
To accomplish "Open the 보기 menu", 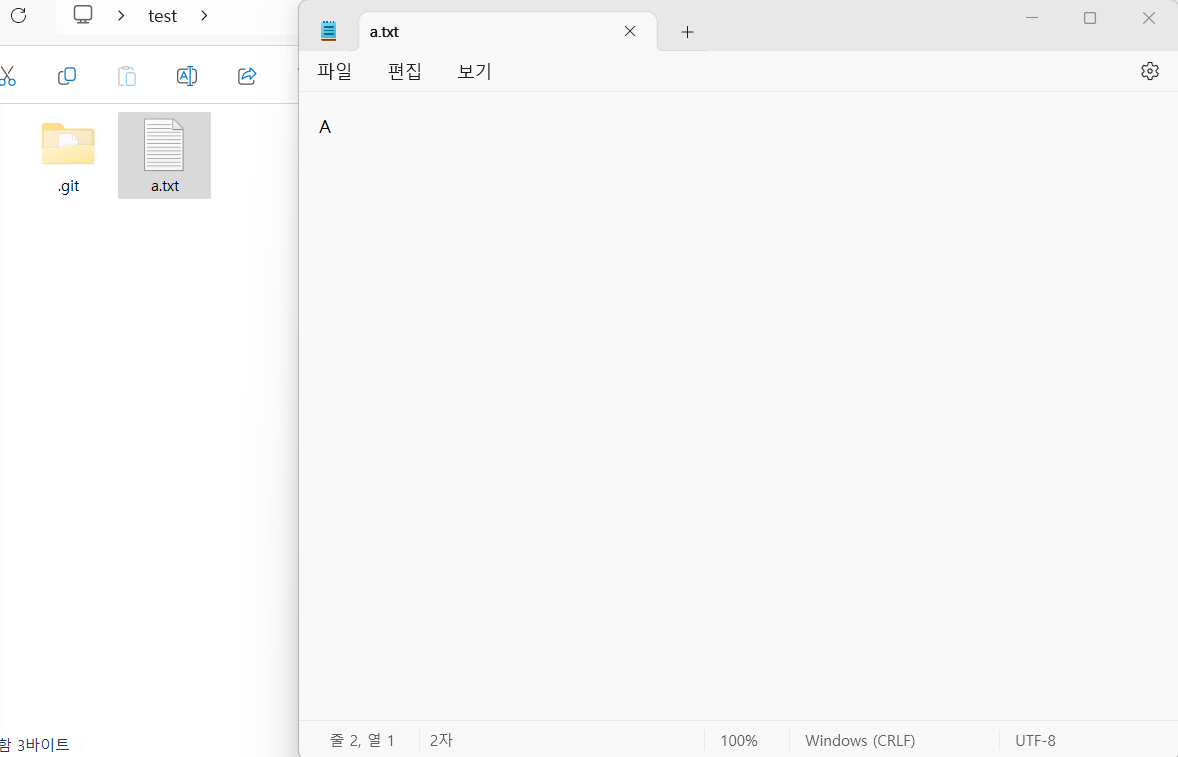I will click(474, 71).
